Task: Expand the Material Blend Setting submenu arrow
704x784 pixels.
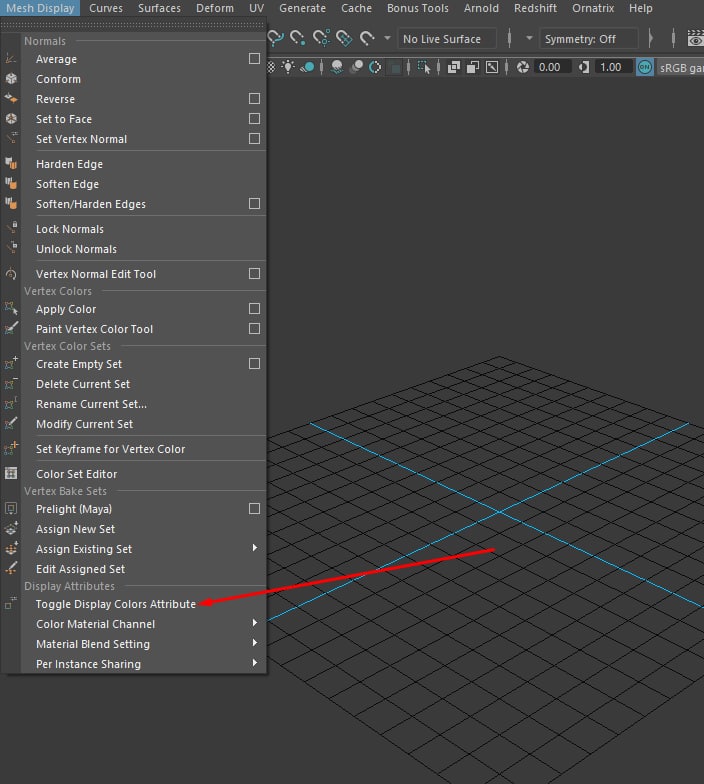Action: tap(255, 643)
